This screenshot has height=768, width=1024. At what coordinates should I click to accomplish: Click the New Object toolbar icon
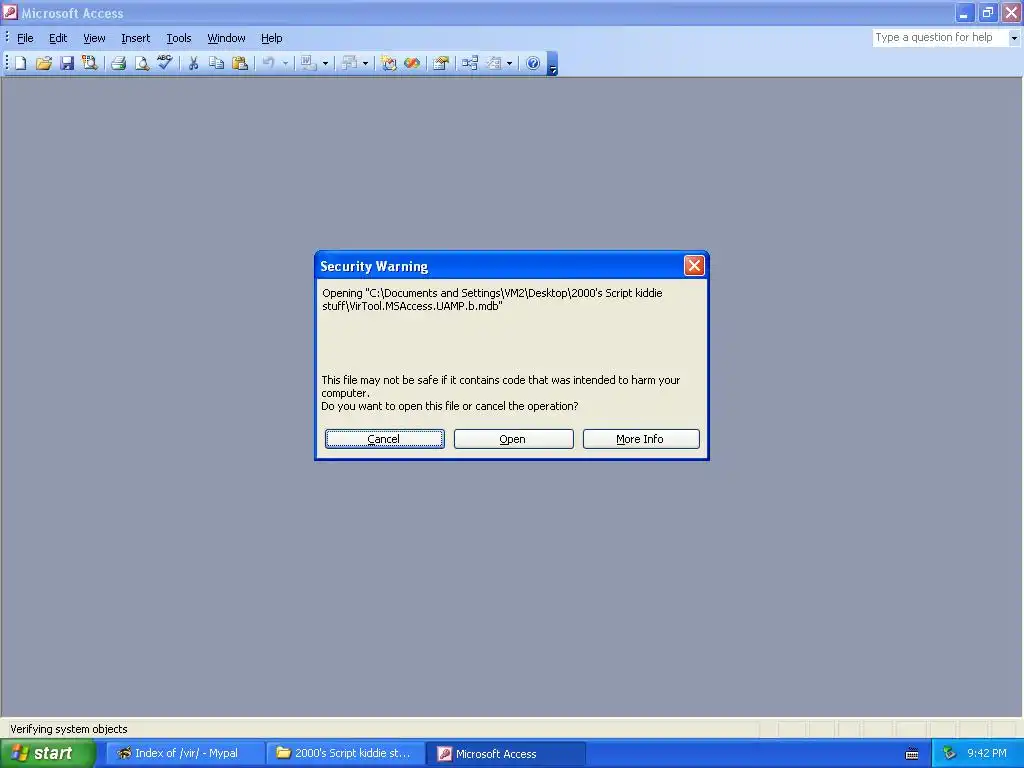[494, 63]
